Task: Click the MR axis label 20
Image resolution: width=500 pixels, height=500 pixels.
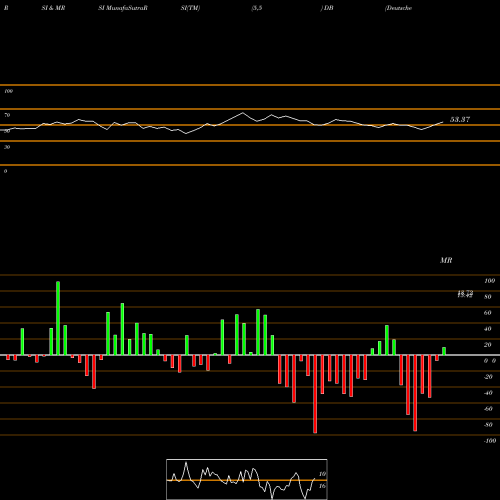Action: click(488, 345)
